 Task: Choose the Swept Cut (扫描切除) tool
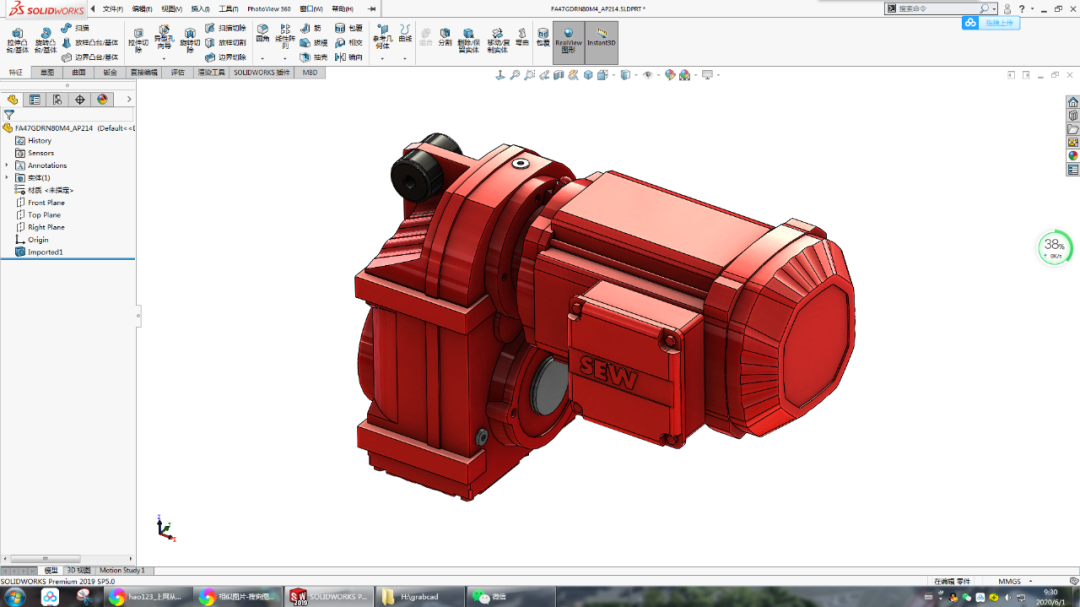click(x=226, y=28)
